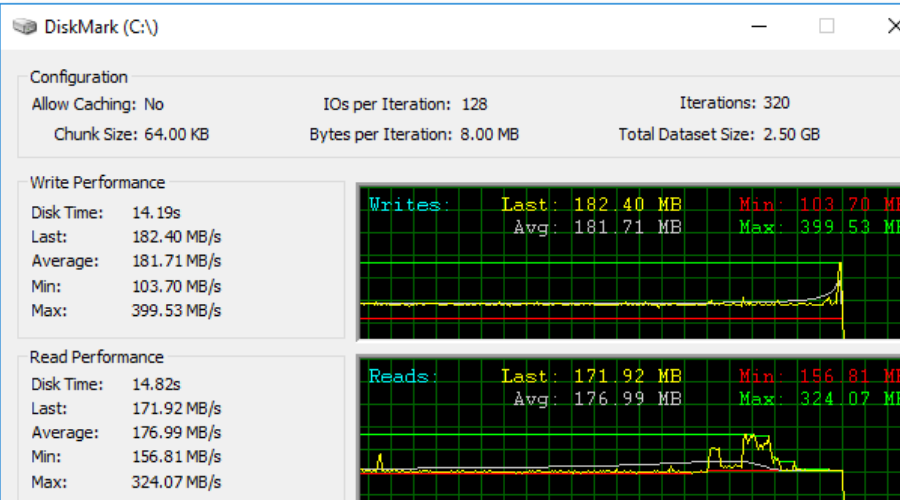Click the Read Performance group label
Image resolution: width=900 pixels, height=500 pixels.
97,357
